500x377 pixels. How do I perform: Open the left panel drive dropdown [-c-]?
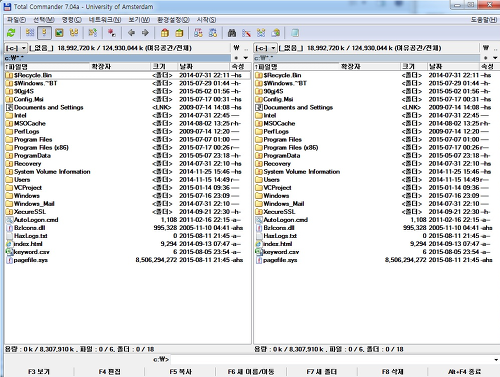tap(16, 48)
